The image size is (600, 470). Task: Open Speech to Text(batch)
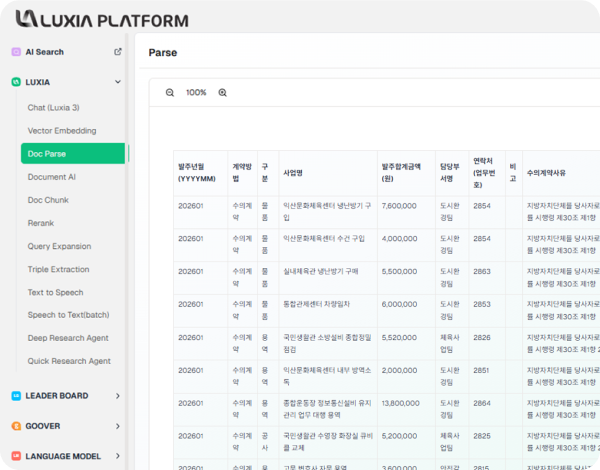[x=68, y=315]
